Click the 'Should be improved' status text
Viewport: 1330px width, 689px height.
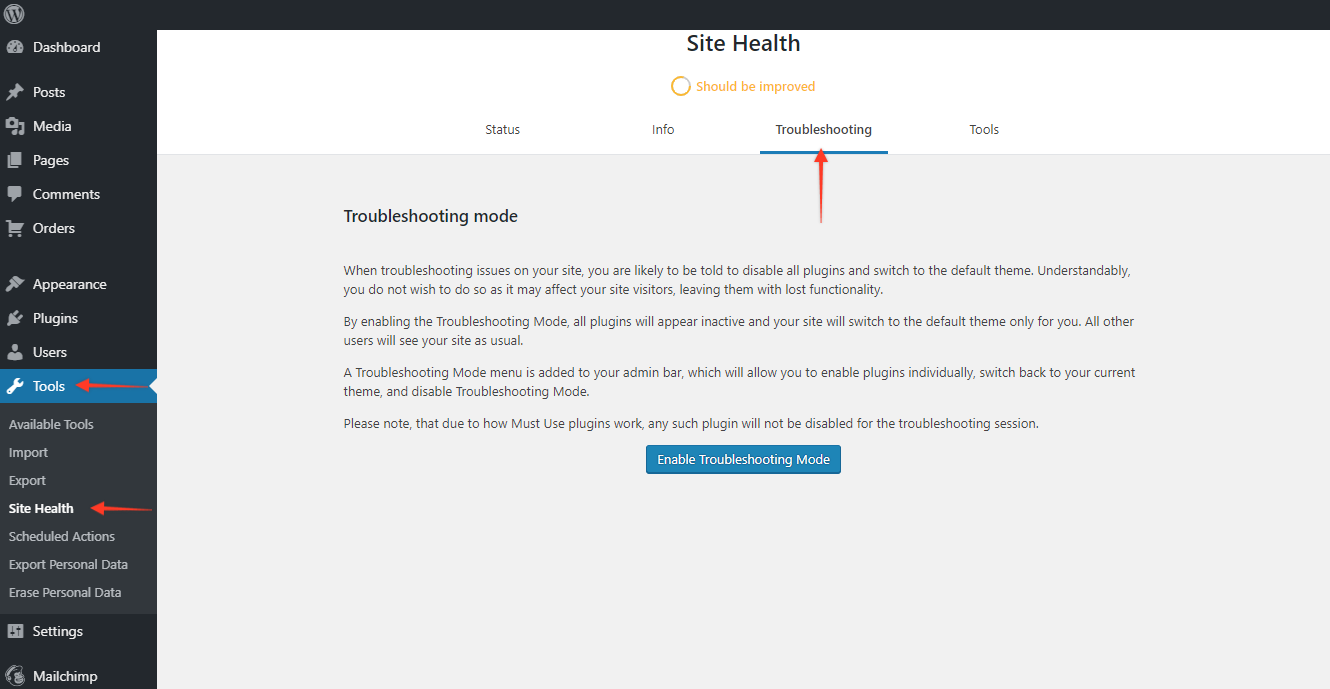(756, 87)
